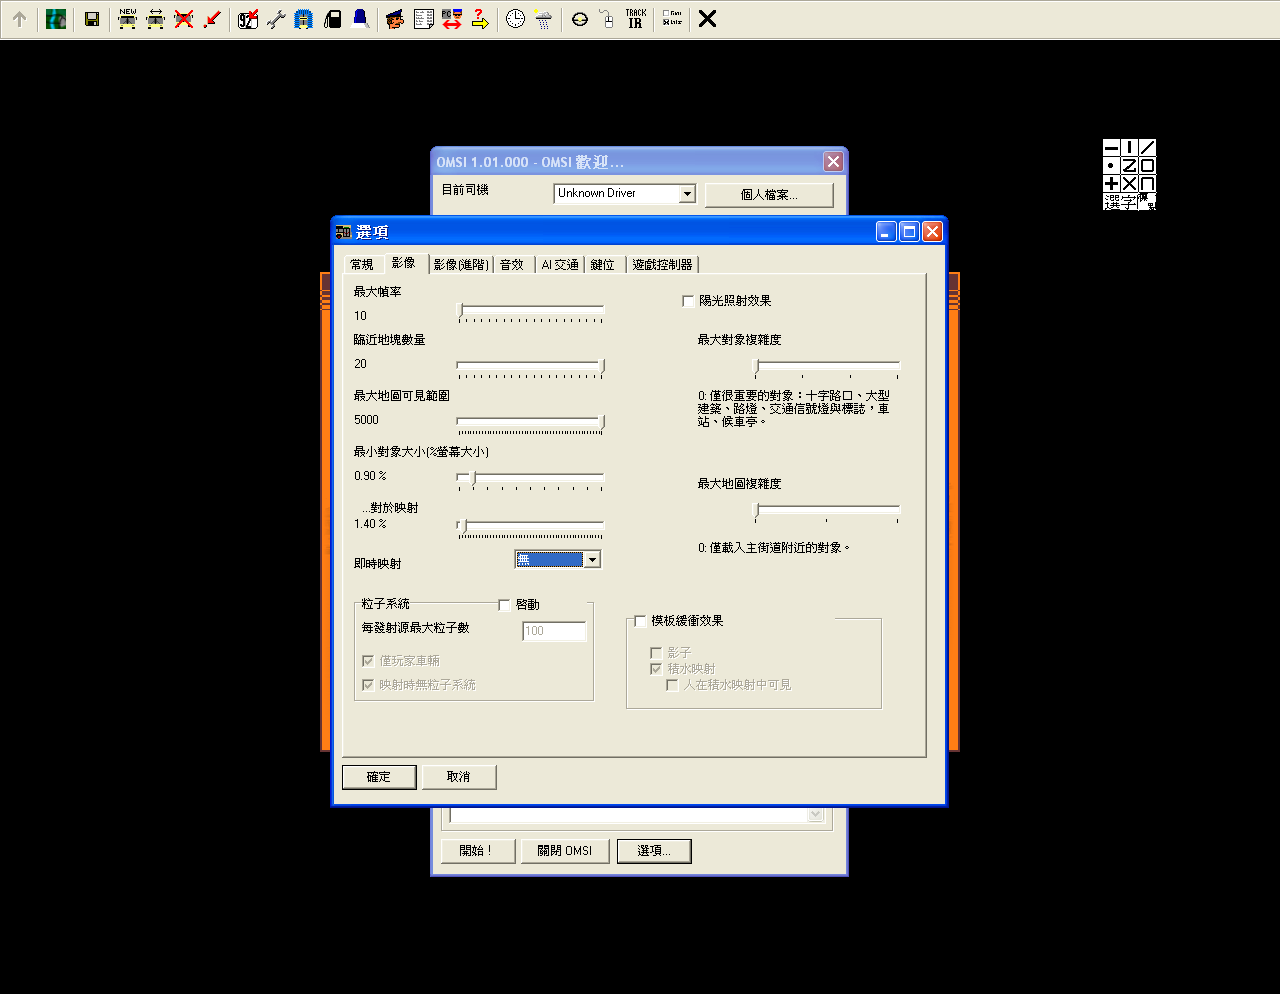
Task: Select the 影像 tab
Action: (404, 263)
